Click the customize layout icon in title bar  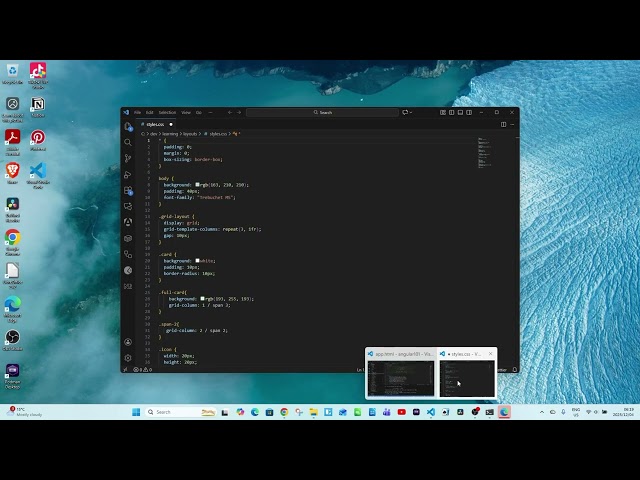(x=443, y=112)
